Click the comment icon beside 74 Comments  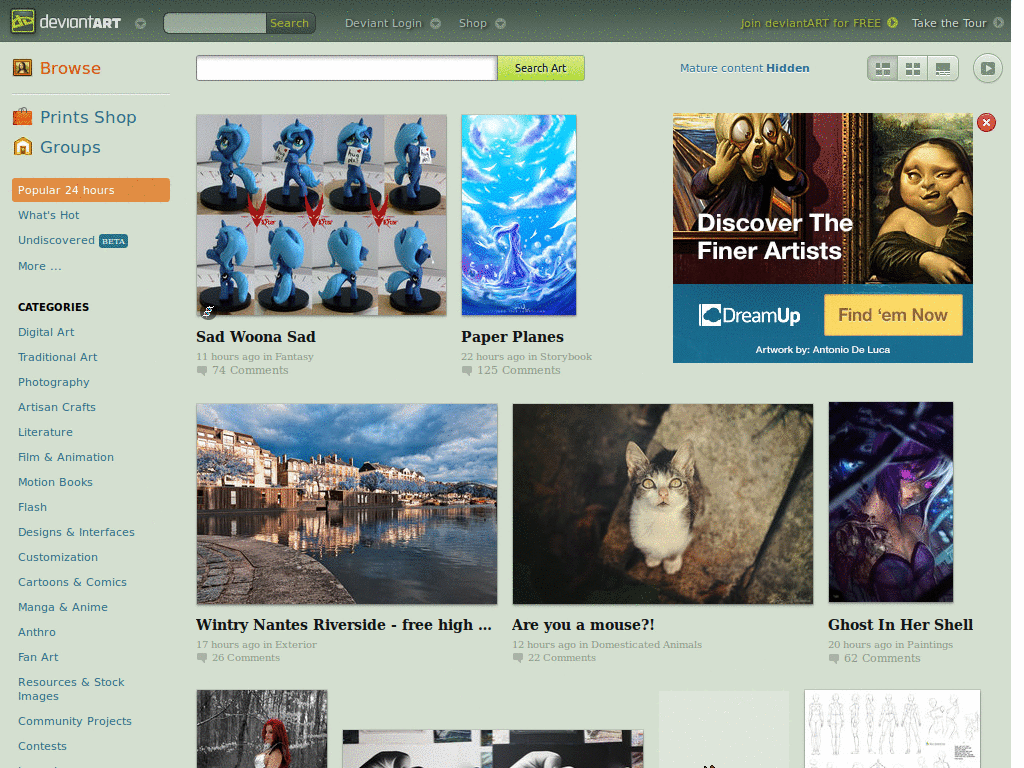(x=202, y=370)
